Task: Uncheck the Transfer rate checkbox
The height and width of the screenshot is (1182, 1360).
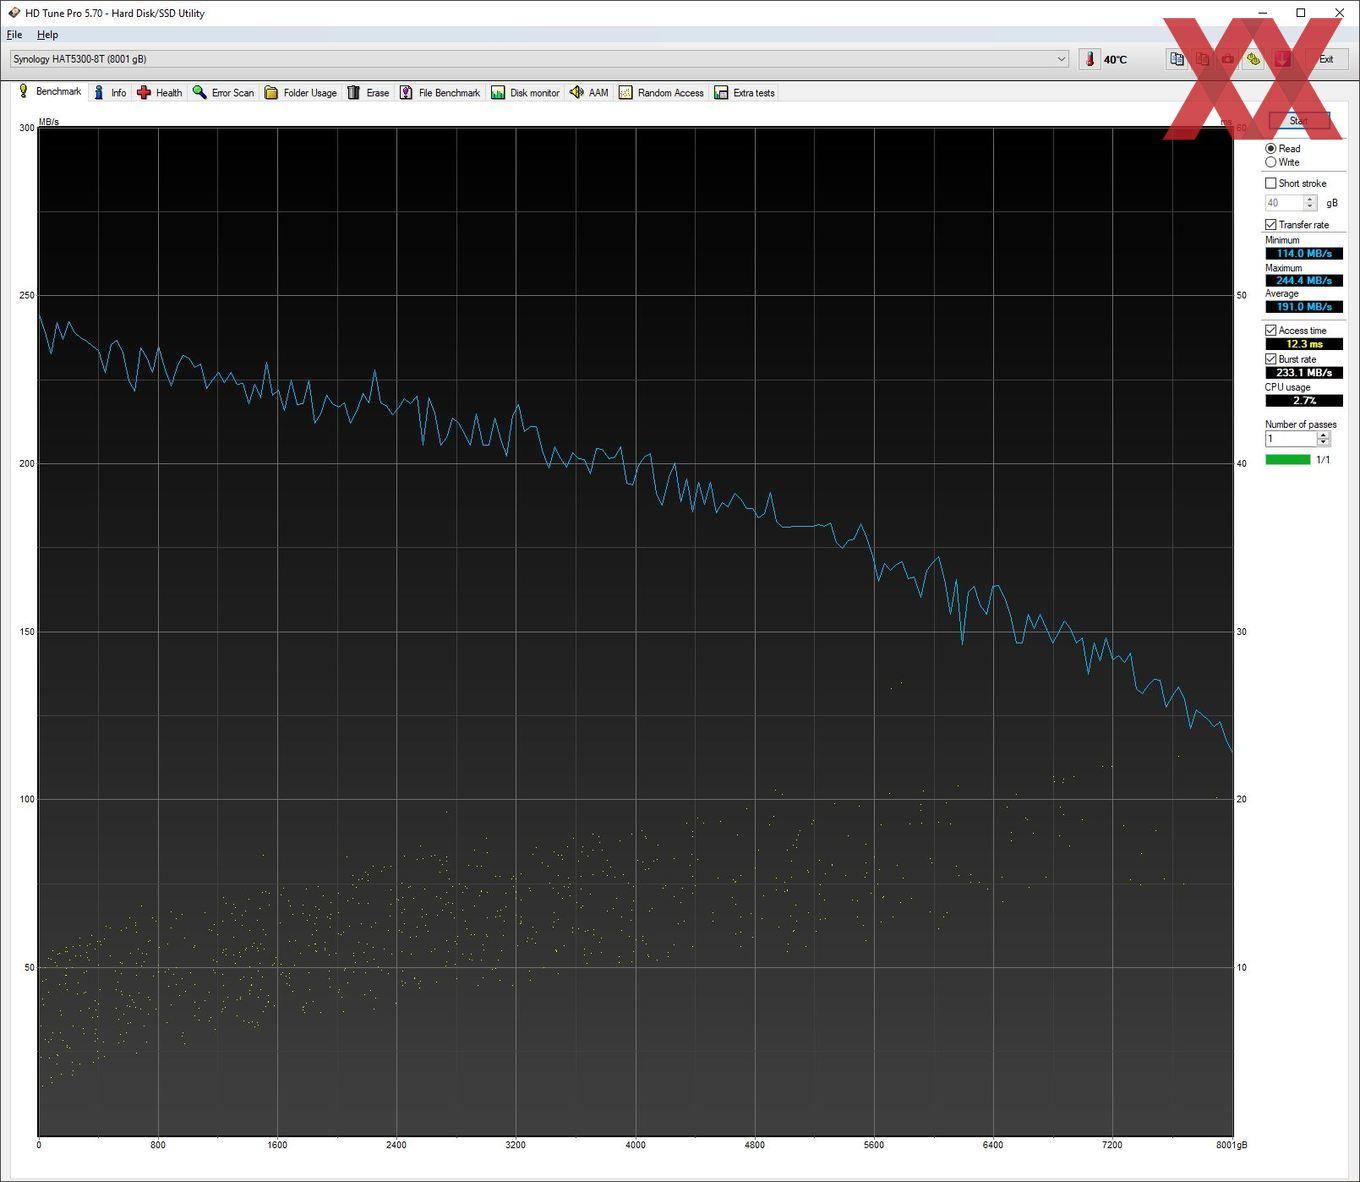Action: point(1271,225)
